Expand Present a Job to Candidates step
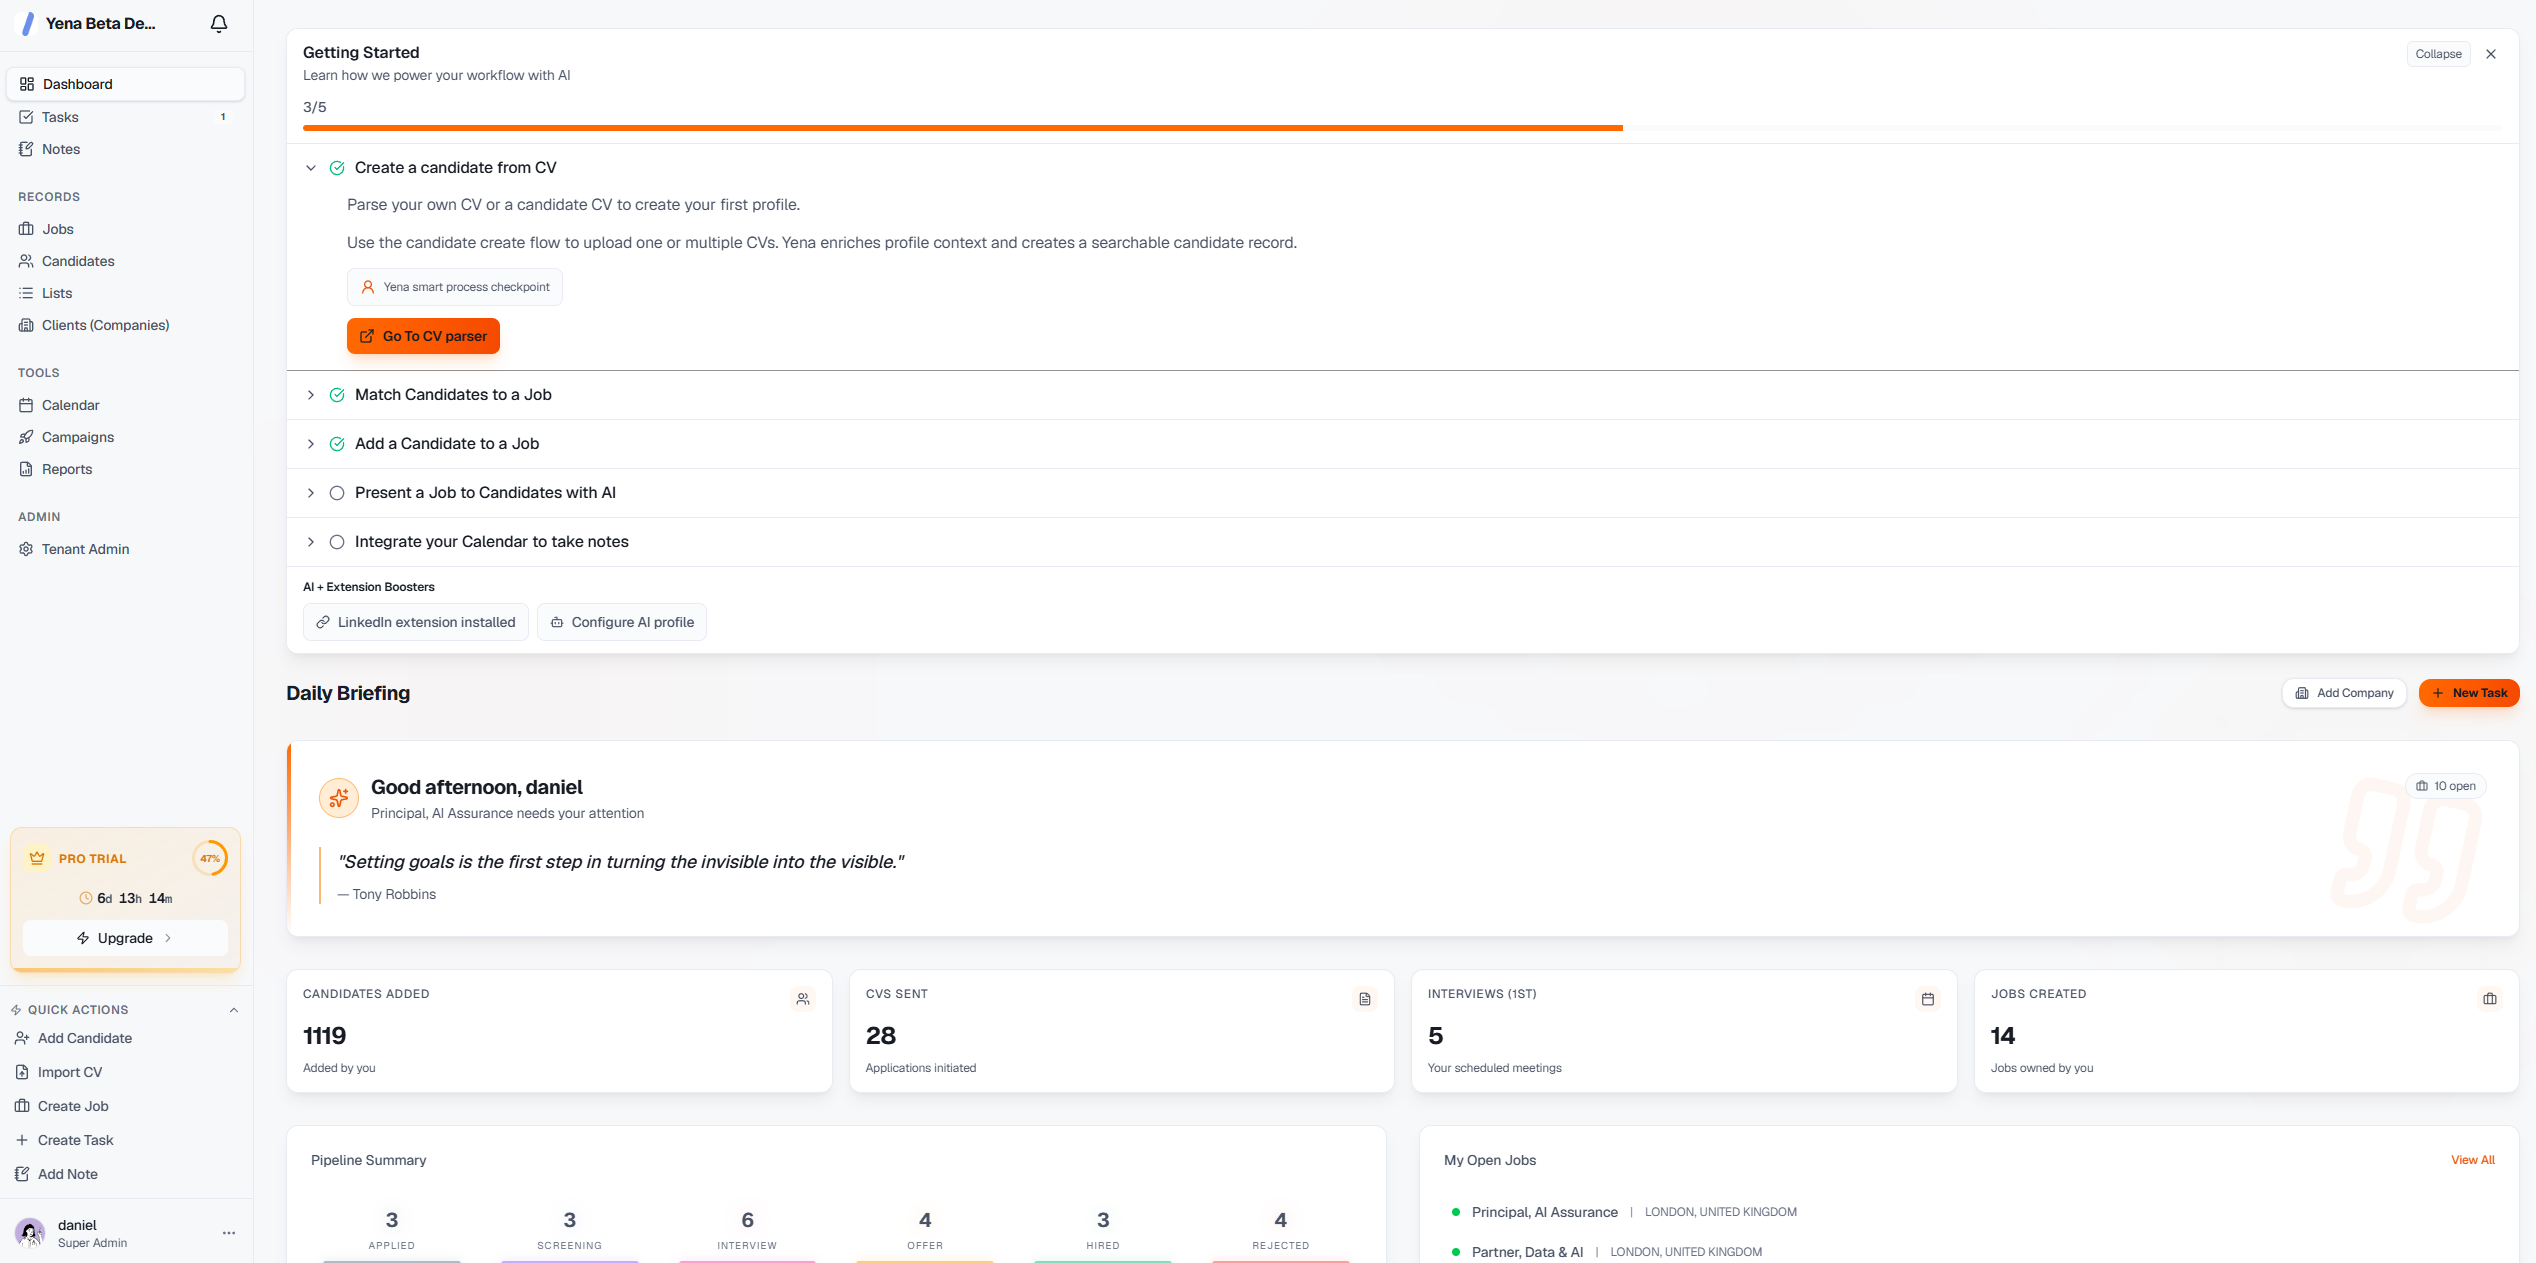 pyautogui.click(x=311, y=493)
